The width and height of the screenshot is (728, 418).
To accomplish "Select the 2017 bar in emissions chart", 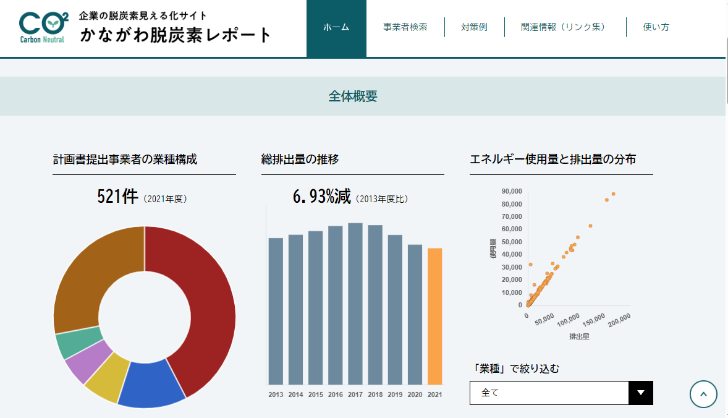I will point(355,303).
